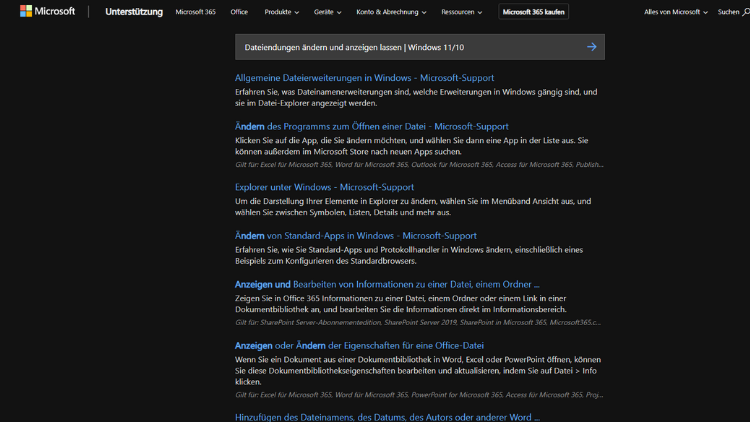Expand the Produkte dropdown
This screenshot has height=422, width=750.
tap(282, 12)
